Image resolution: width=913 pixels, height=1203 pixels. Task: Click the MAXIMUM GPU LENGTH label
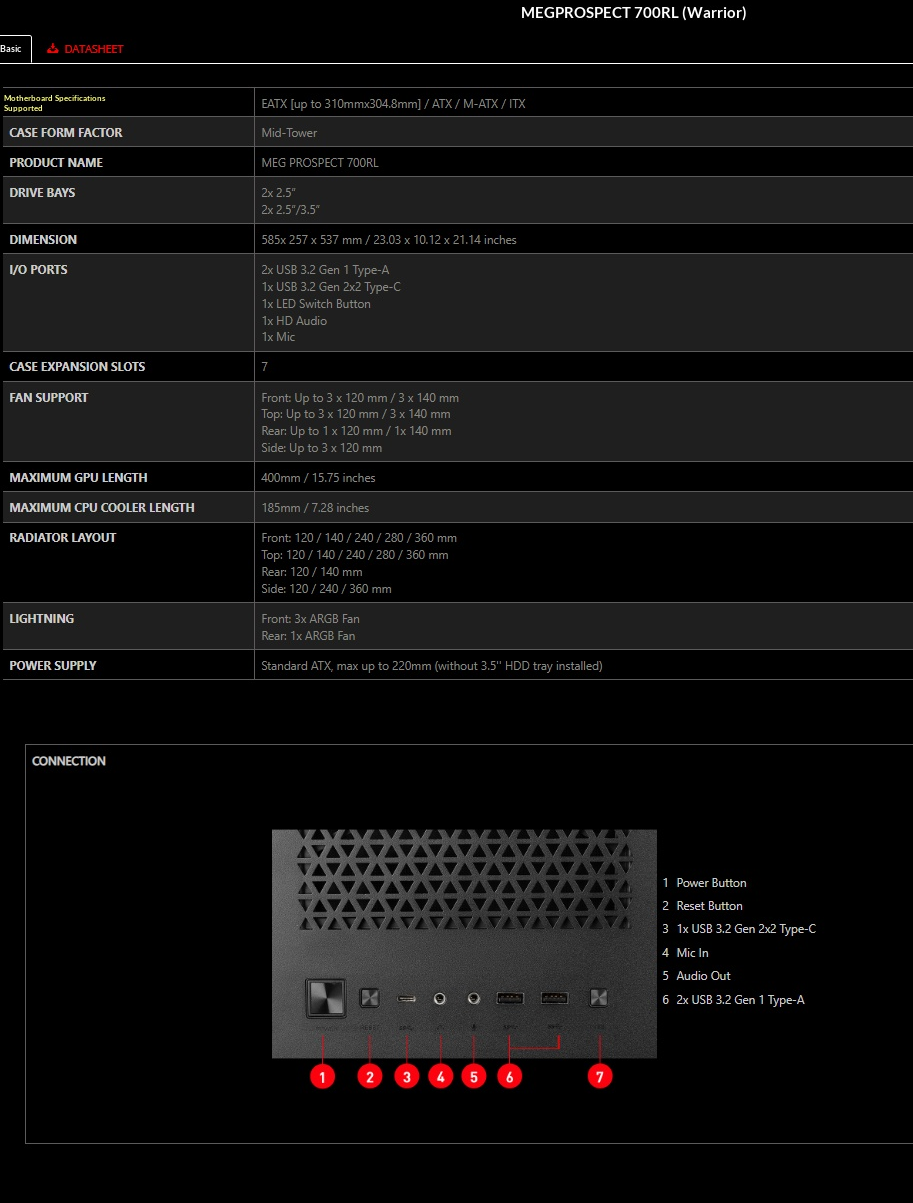[x=78, y=478]
